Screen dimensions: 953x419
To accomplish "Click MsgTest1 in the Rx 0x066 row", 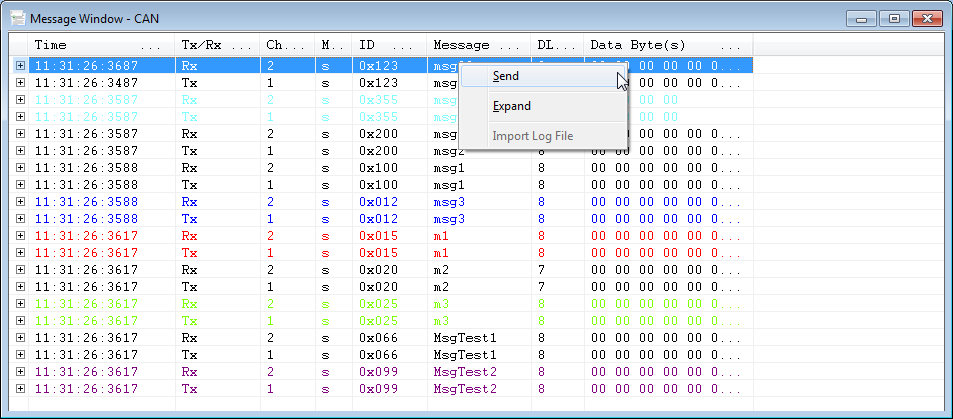I will click(465, 338).
